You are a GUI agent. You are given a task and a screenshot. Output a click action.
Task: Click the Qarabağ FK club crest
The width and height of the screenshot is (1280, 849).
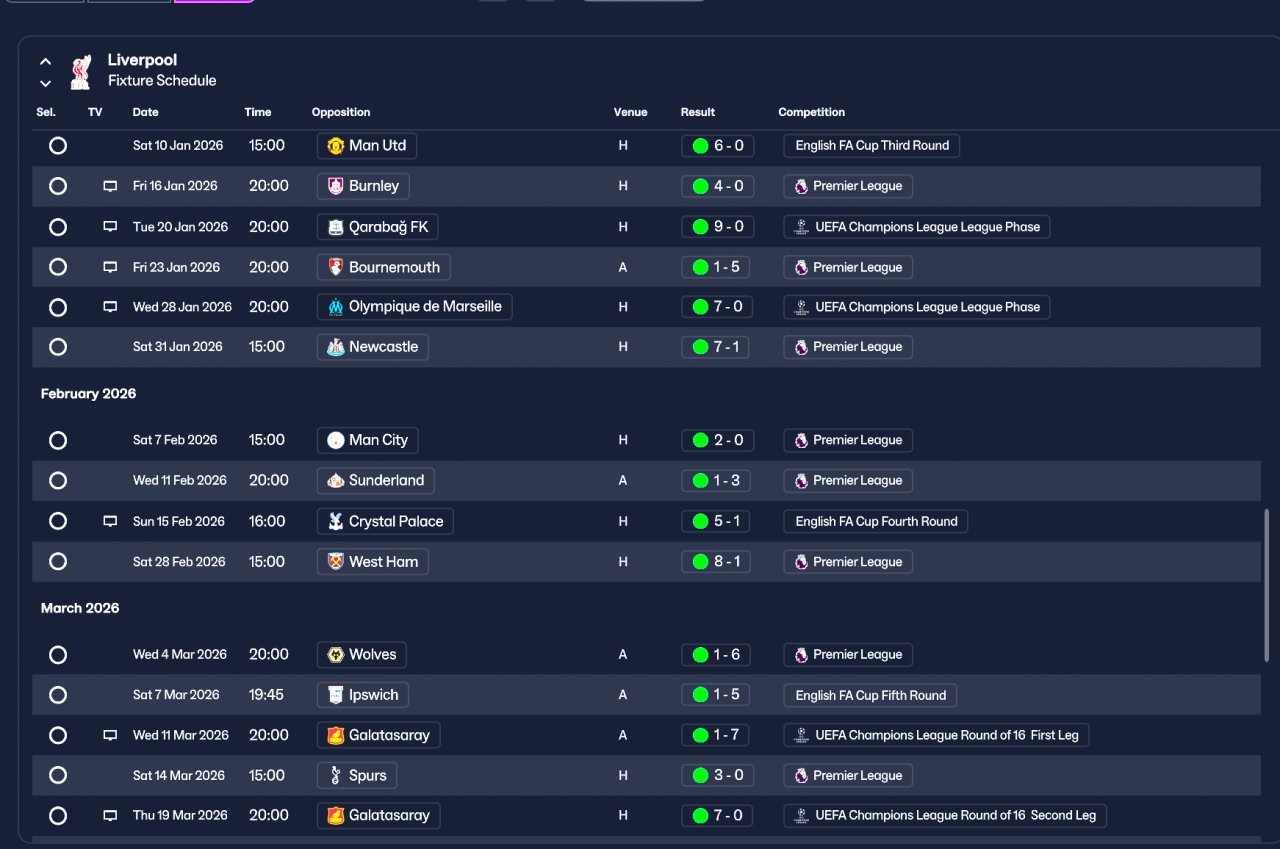coord(336,227)
